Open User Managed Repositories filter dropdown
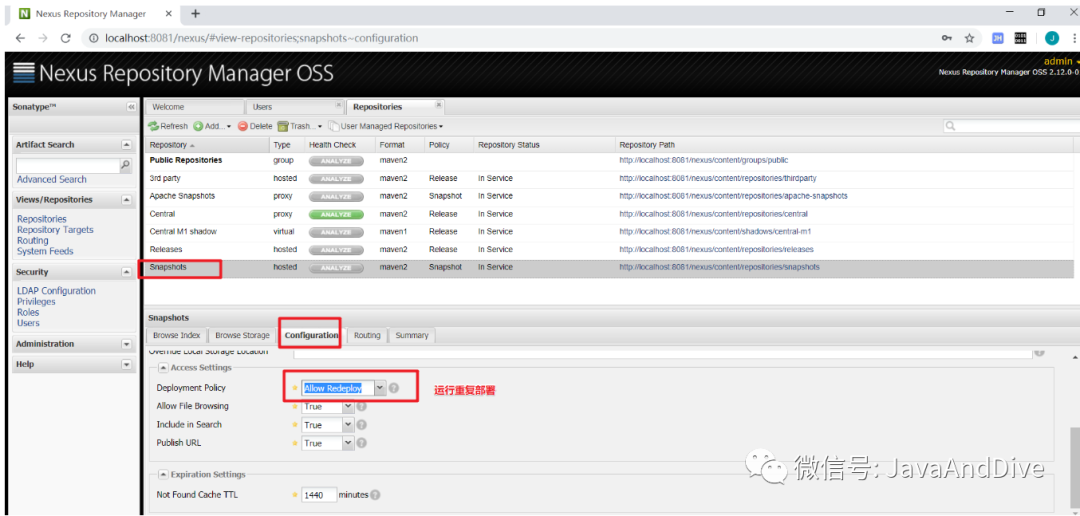Screen dimensions: 1080x516 (x=386, y=126)
